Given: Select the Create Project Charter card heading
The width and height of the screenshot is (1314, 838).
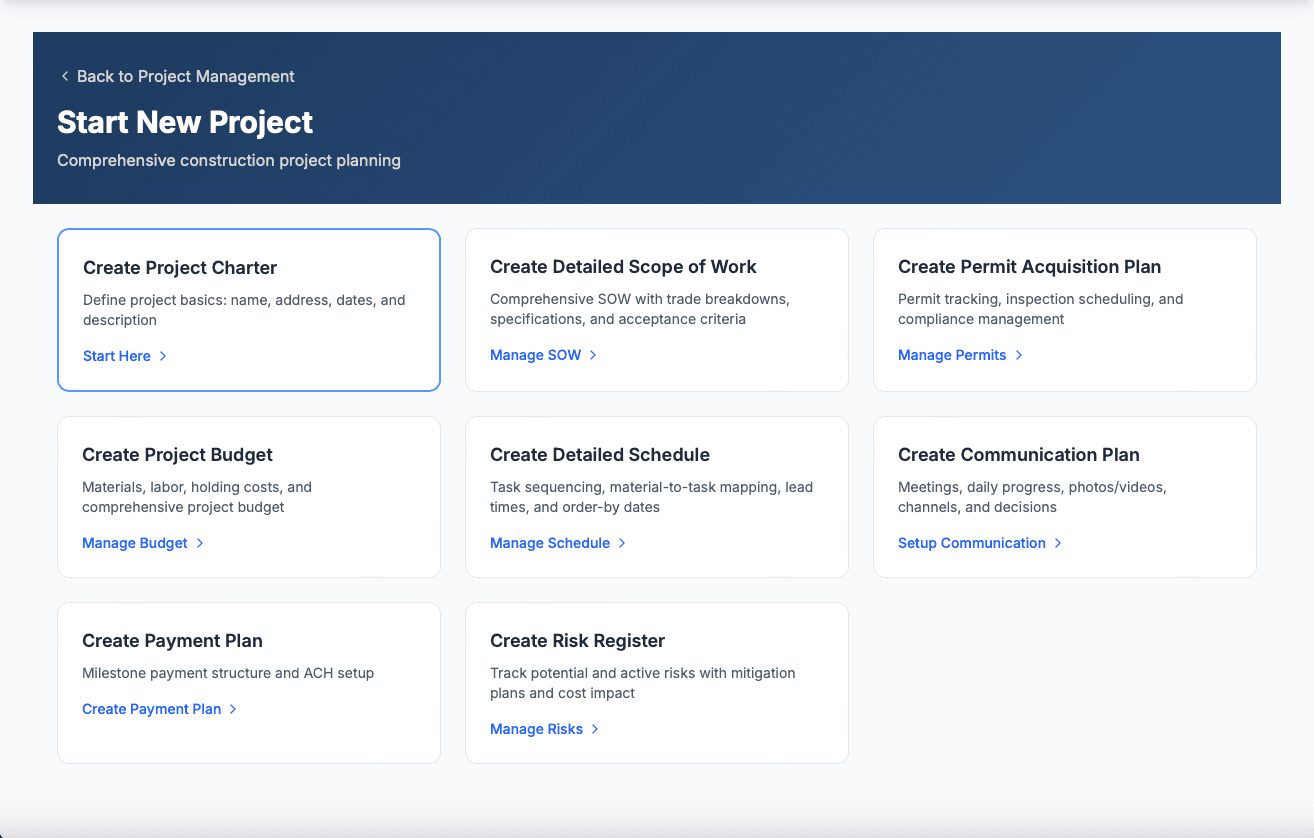Looking at the screenshot, I should click(x=180, y=268).
